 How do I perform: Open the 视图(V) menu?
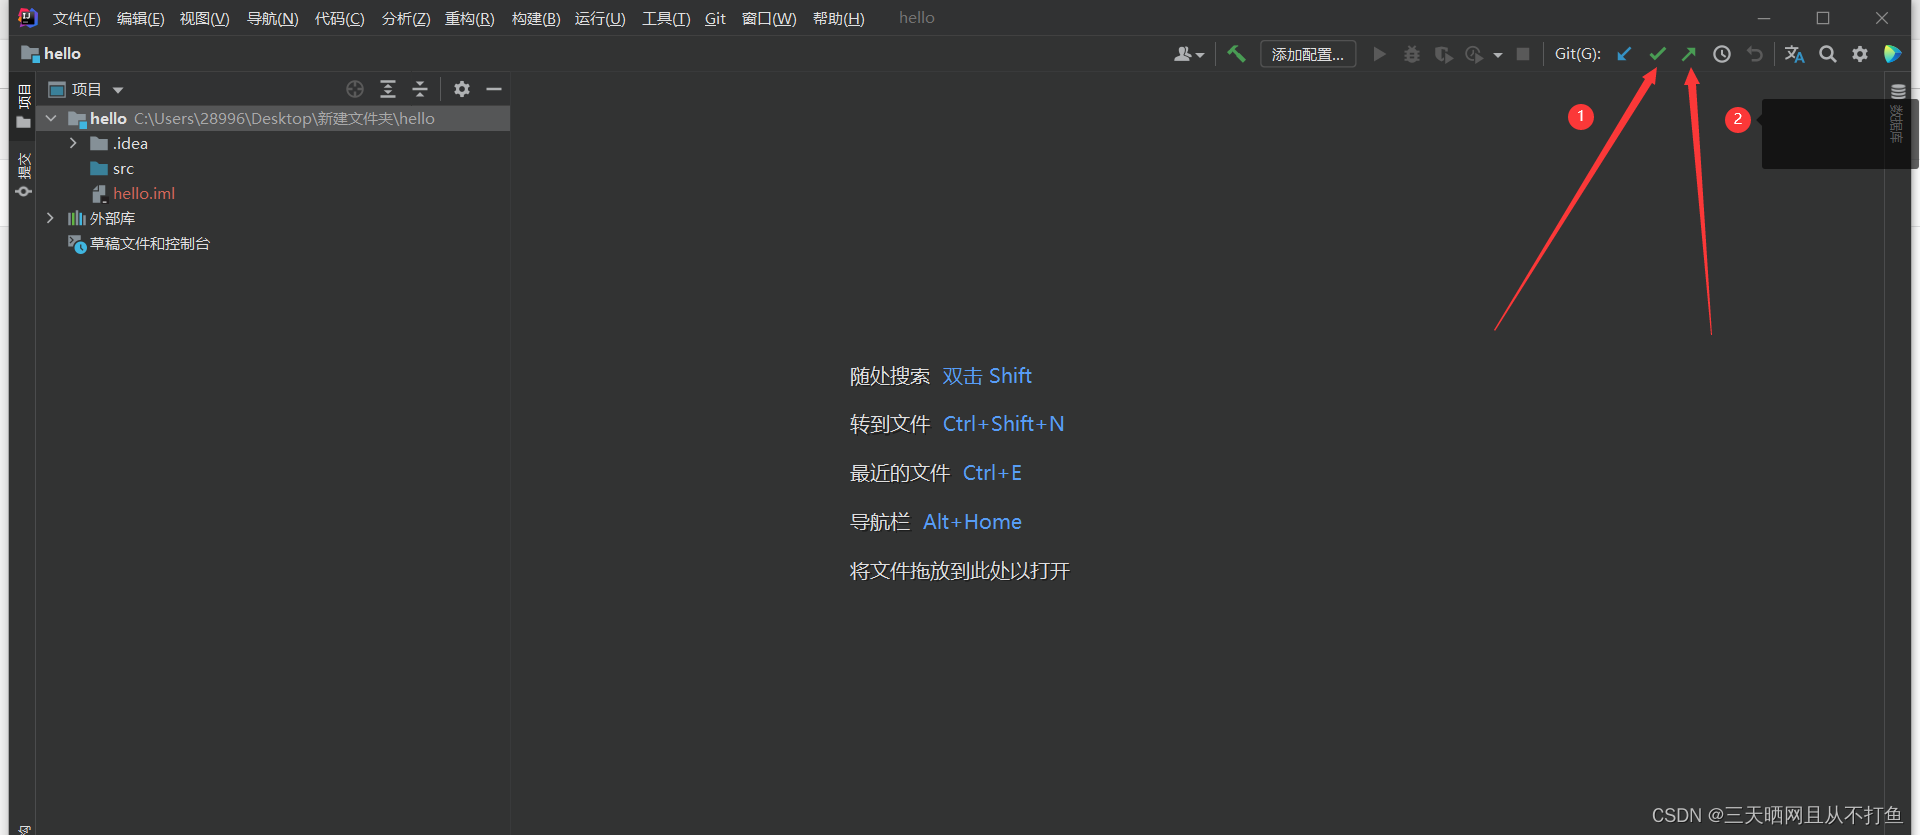[x=204, y=18]
